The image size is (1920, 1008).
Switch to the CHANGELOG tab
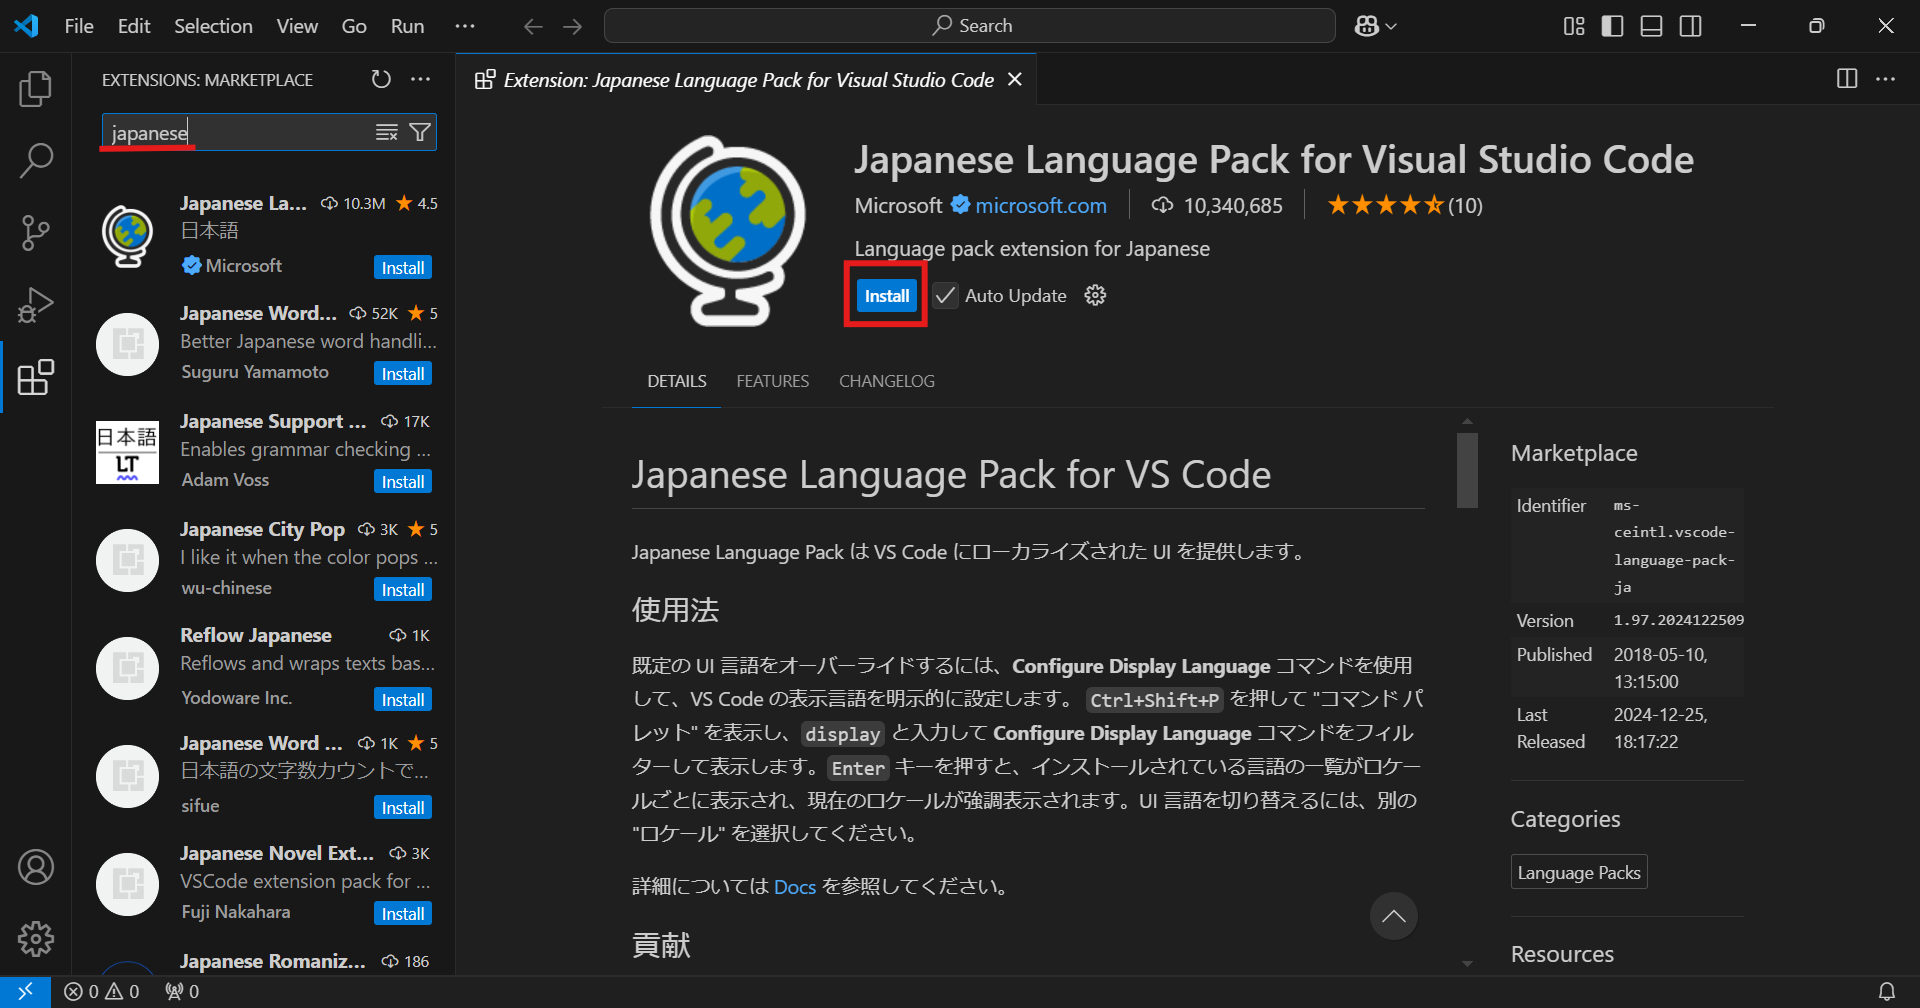point(887,381)
